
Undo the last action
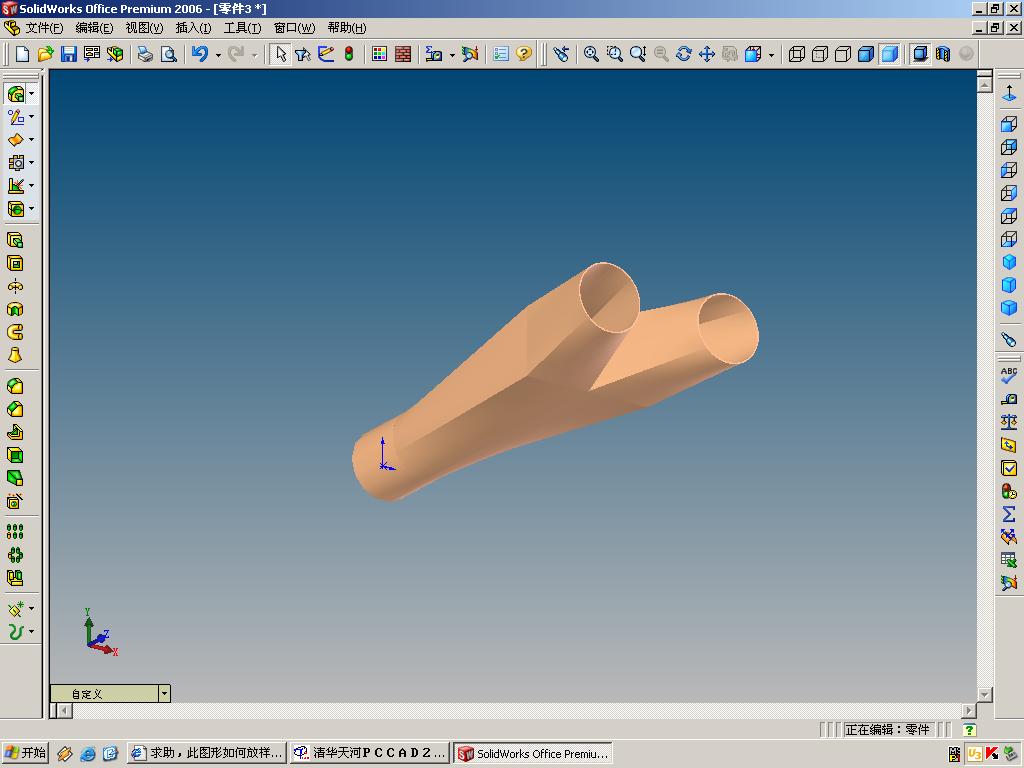pyautogui.click(x=200, y=54)
